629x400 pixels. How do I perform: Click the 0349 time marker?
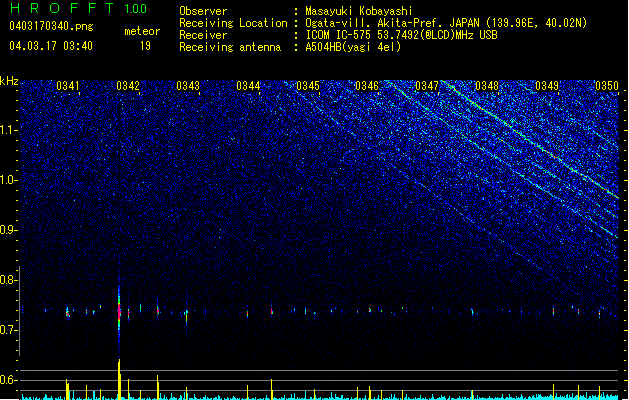(547, 86)
